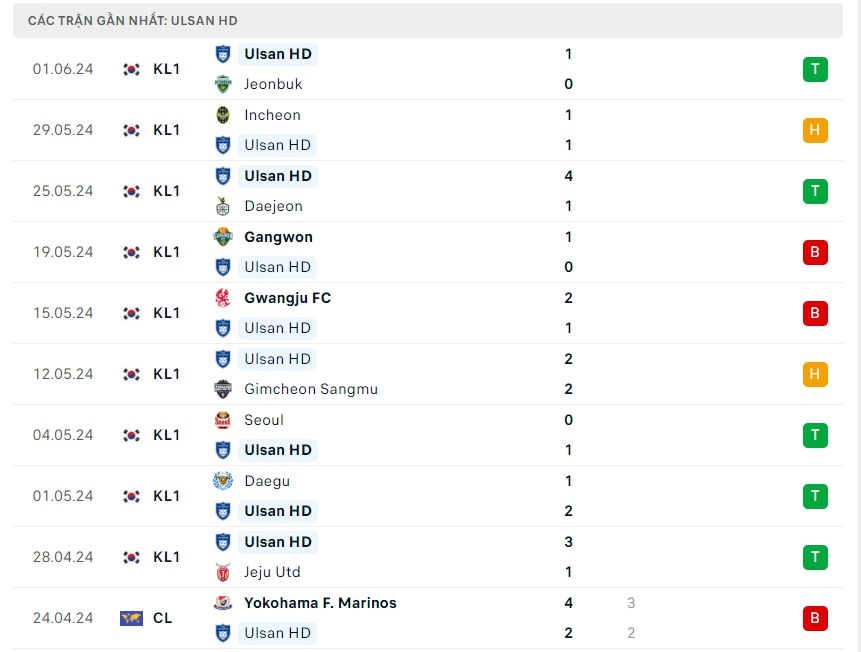This screenshot has height=652, width=861.
Task: Click the Daejeon team crest icon
Action: click(222, 206)
